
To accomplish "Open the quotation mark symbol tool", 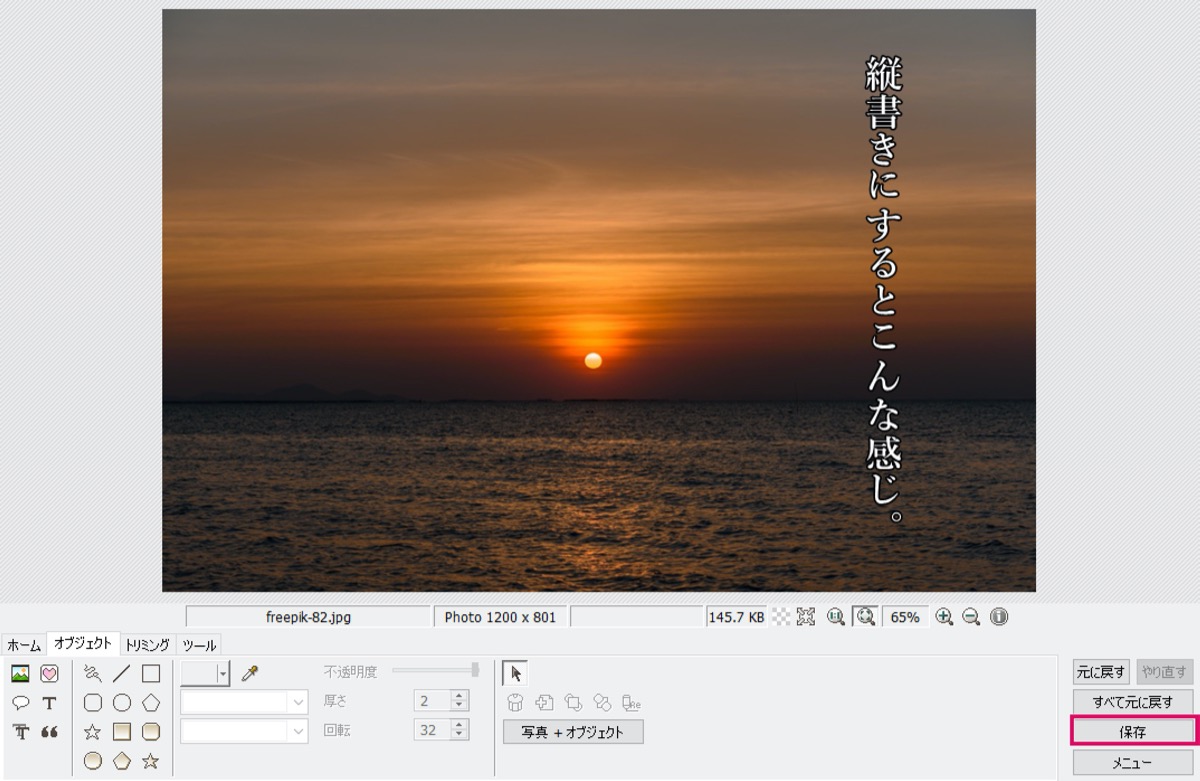I will 49,732.
